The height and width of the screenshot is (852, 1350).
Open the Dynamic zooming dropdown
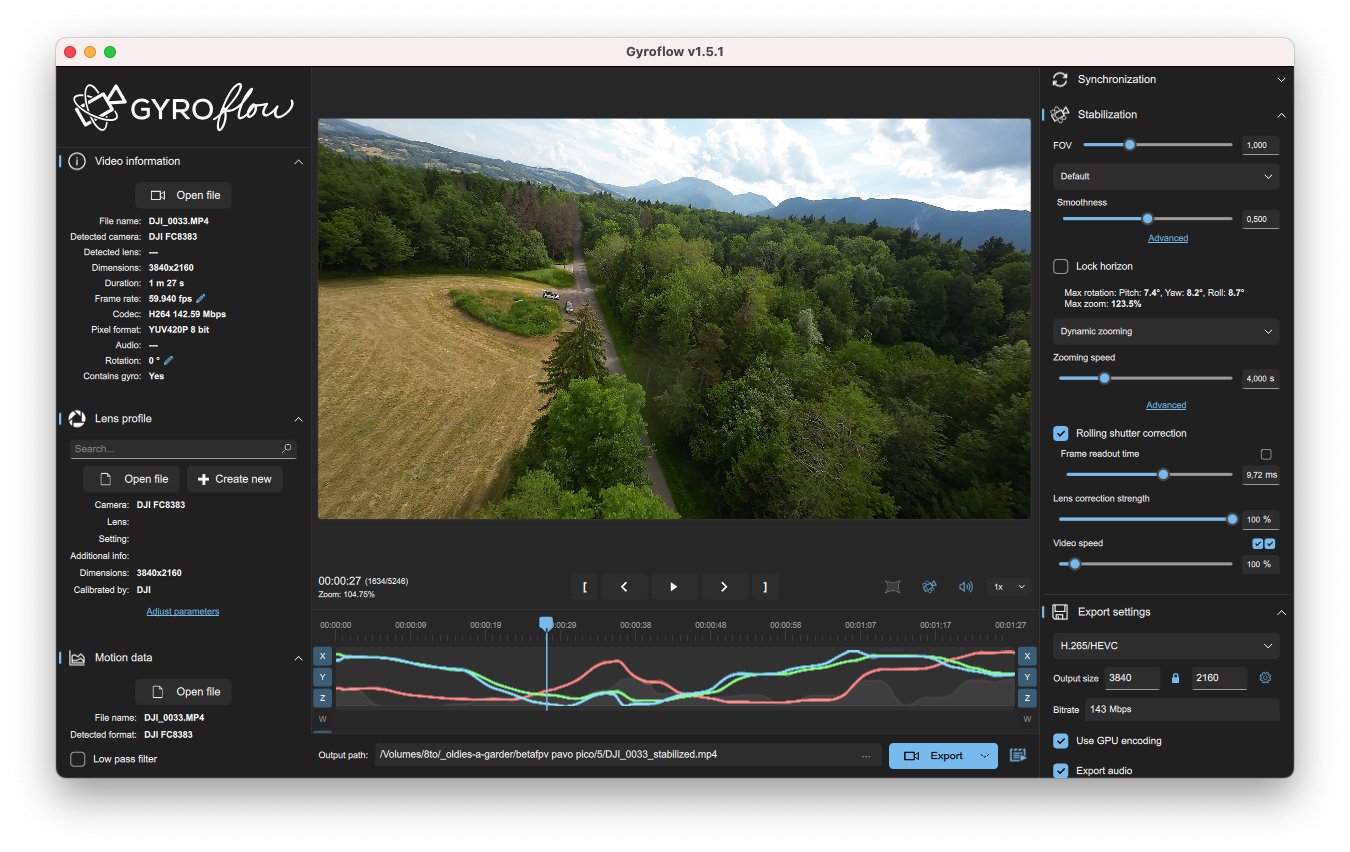tap(1166, 331)
